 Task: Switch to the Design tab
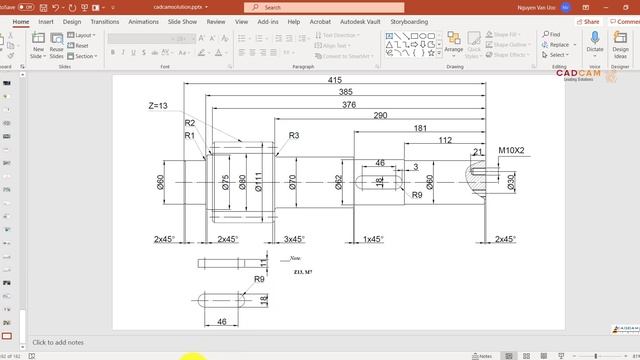pos(72,22)
